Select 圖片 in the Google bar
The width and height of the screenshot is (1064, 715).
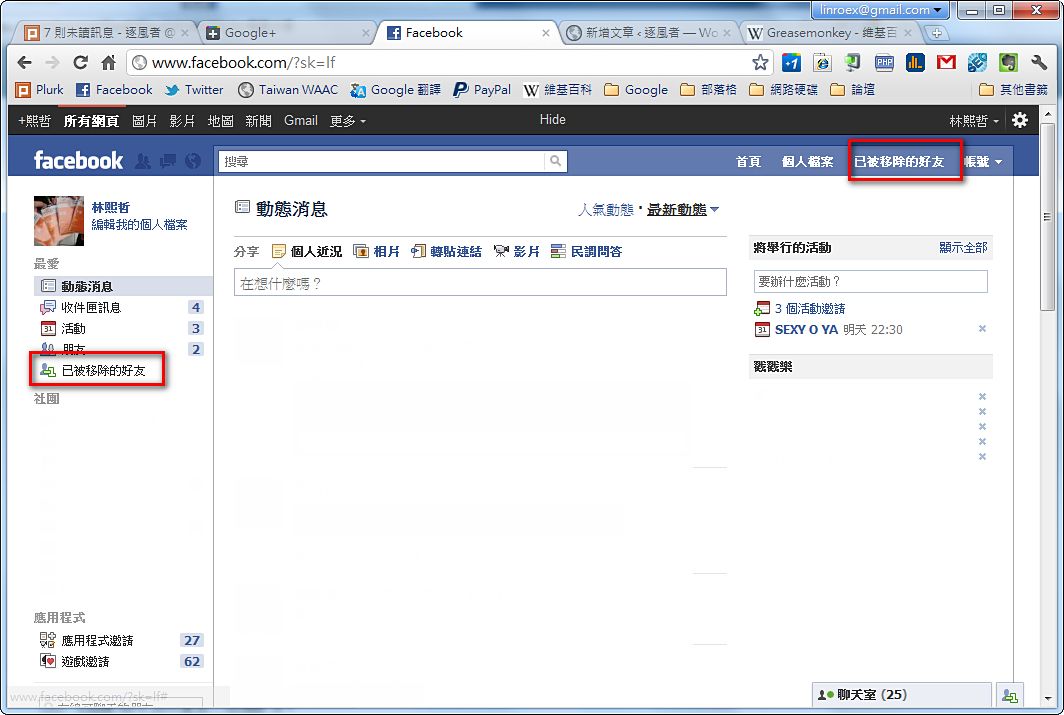144,121
